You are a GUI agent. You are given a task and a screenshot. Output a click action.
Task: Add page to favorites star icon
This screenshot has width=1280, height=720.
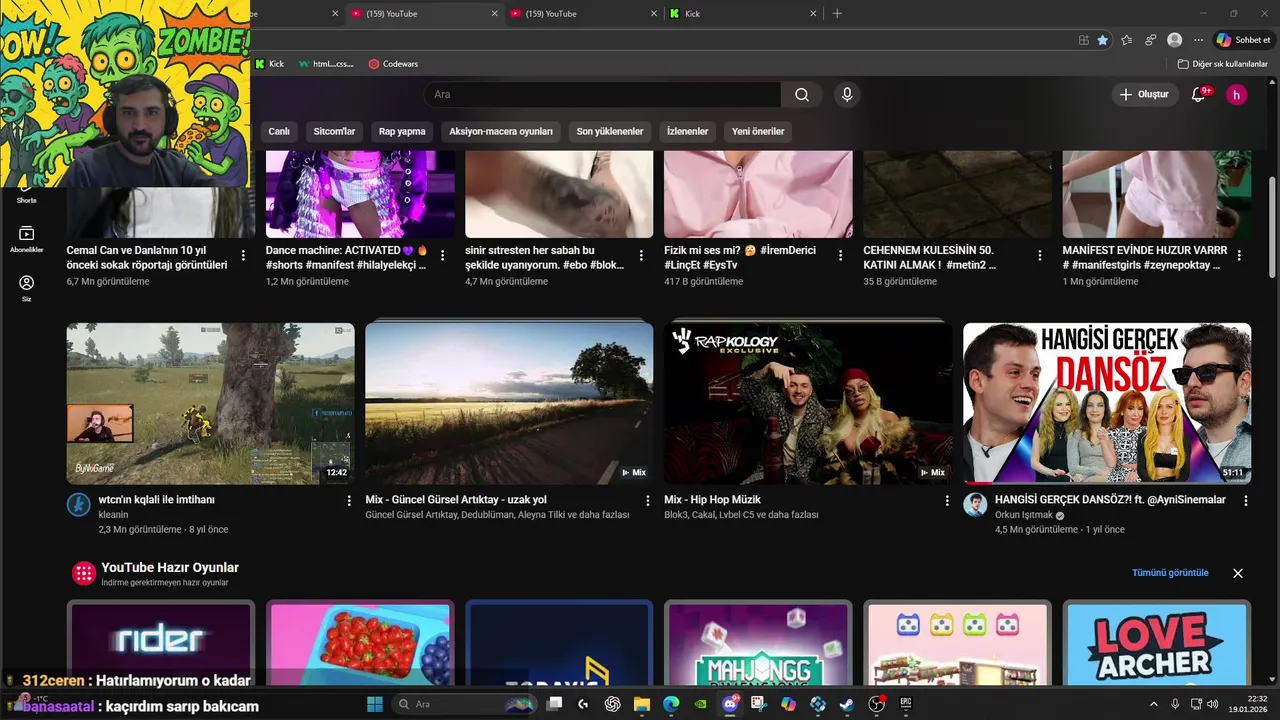click(x=1102, y=40)
